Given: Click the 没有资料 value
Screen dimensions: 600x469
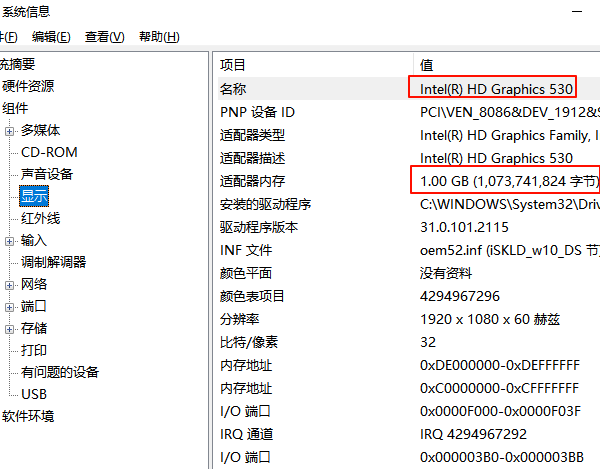Looking at the screenshot, I should (446, 273).
